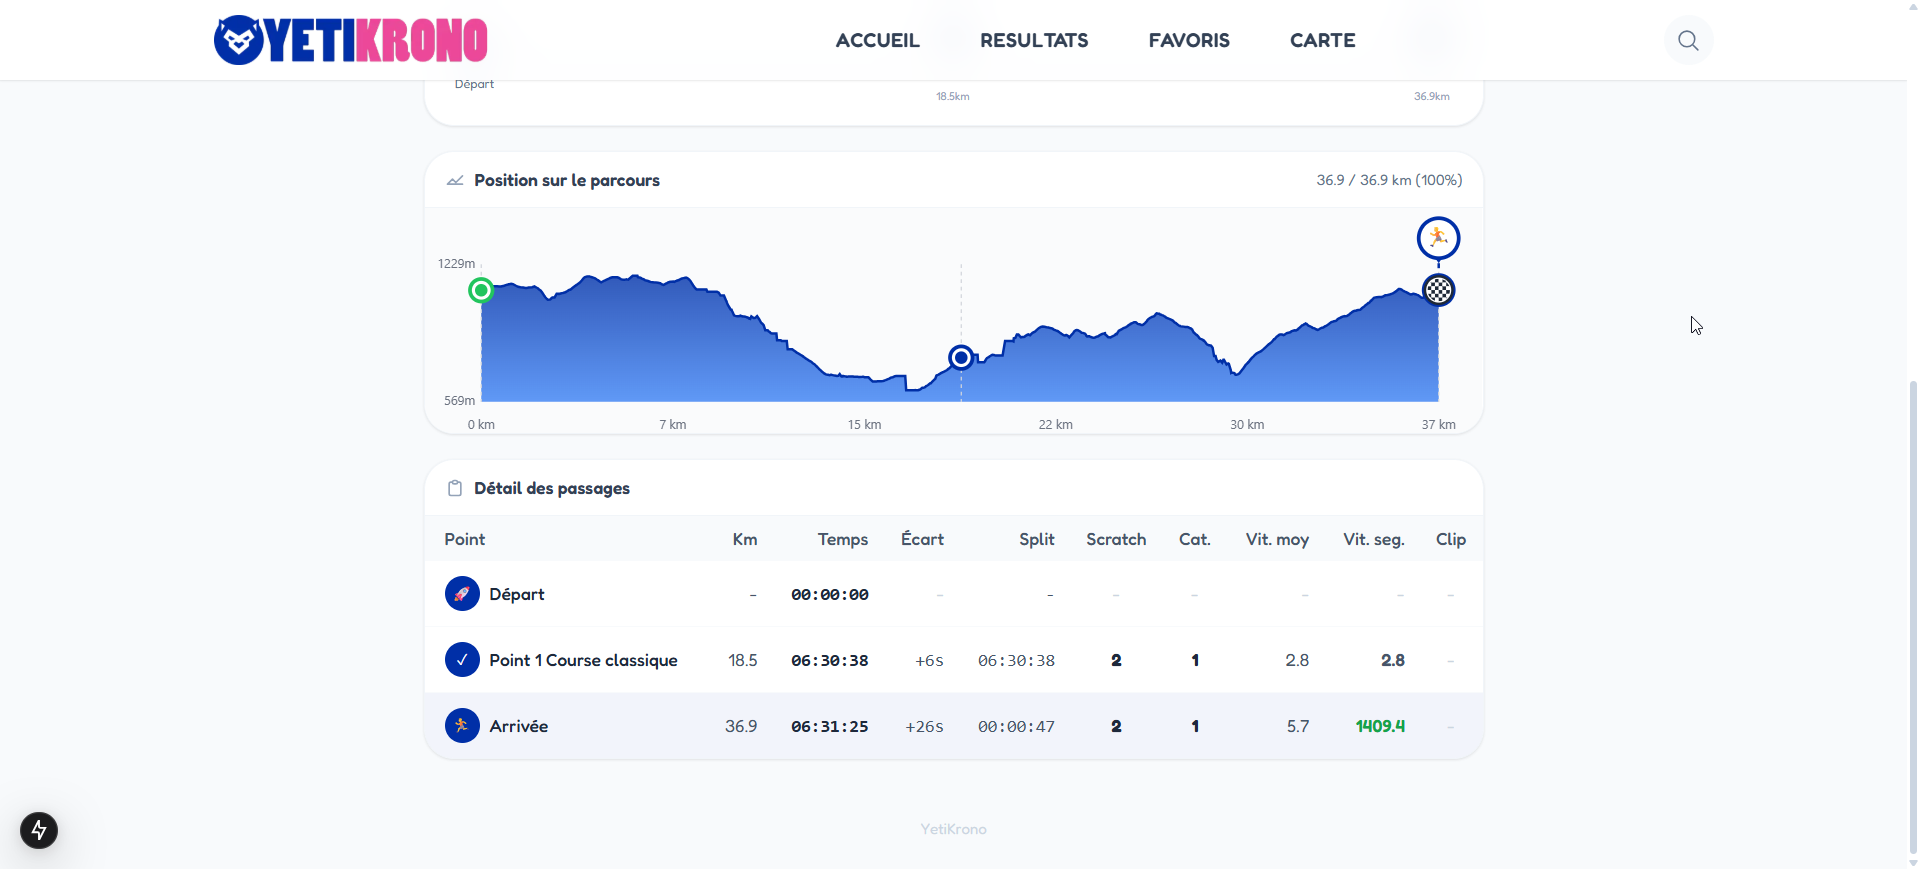Select the green start marker on chart

click(x=481, y=290)
